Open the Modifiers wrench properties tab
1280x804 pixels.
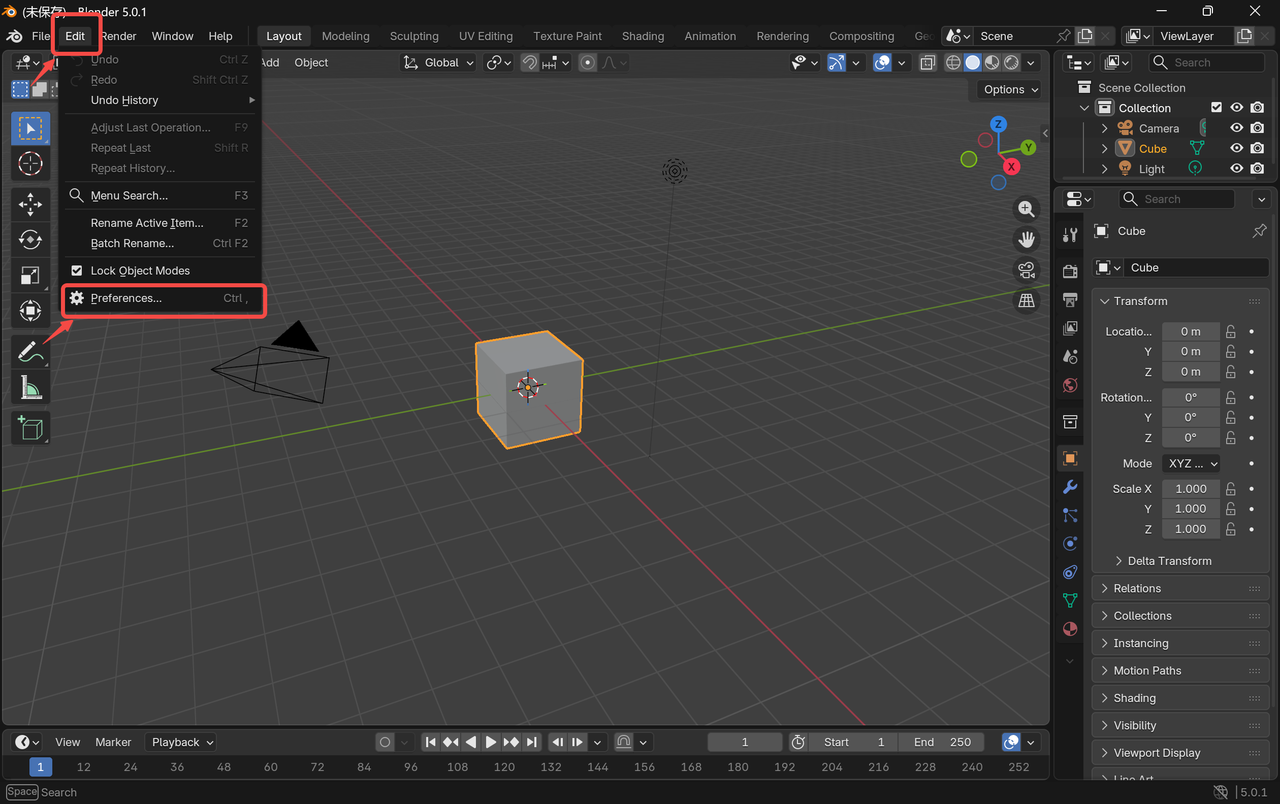(1070, 487)
